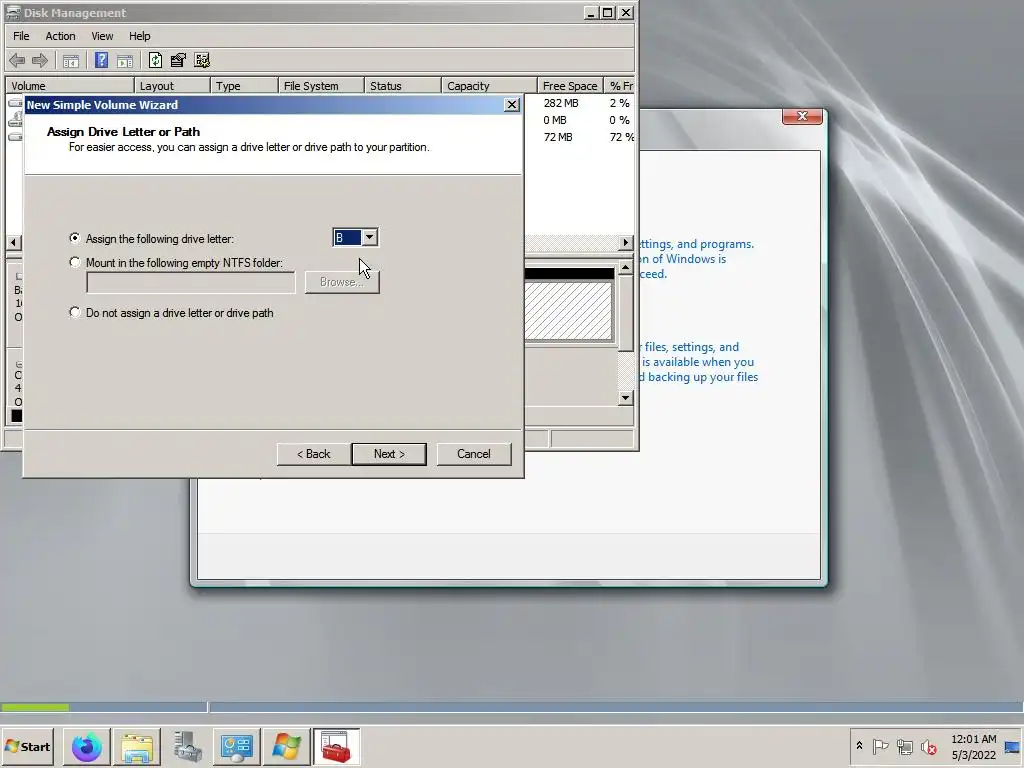
Task: Click the Show Desktop icon beside the clock
Action: point(1013,746)
